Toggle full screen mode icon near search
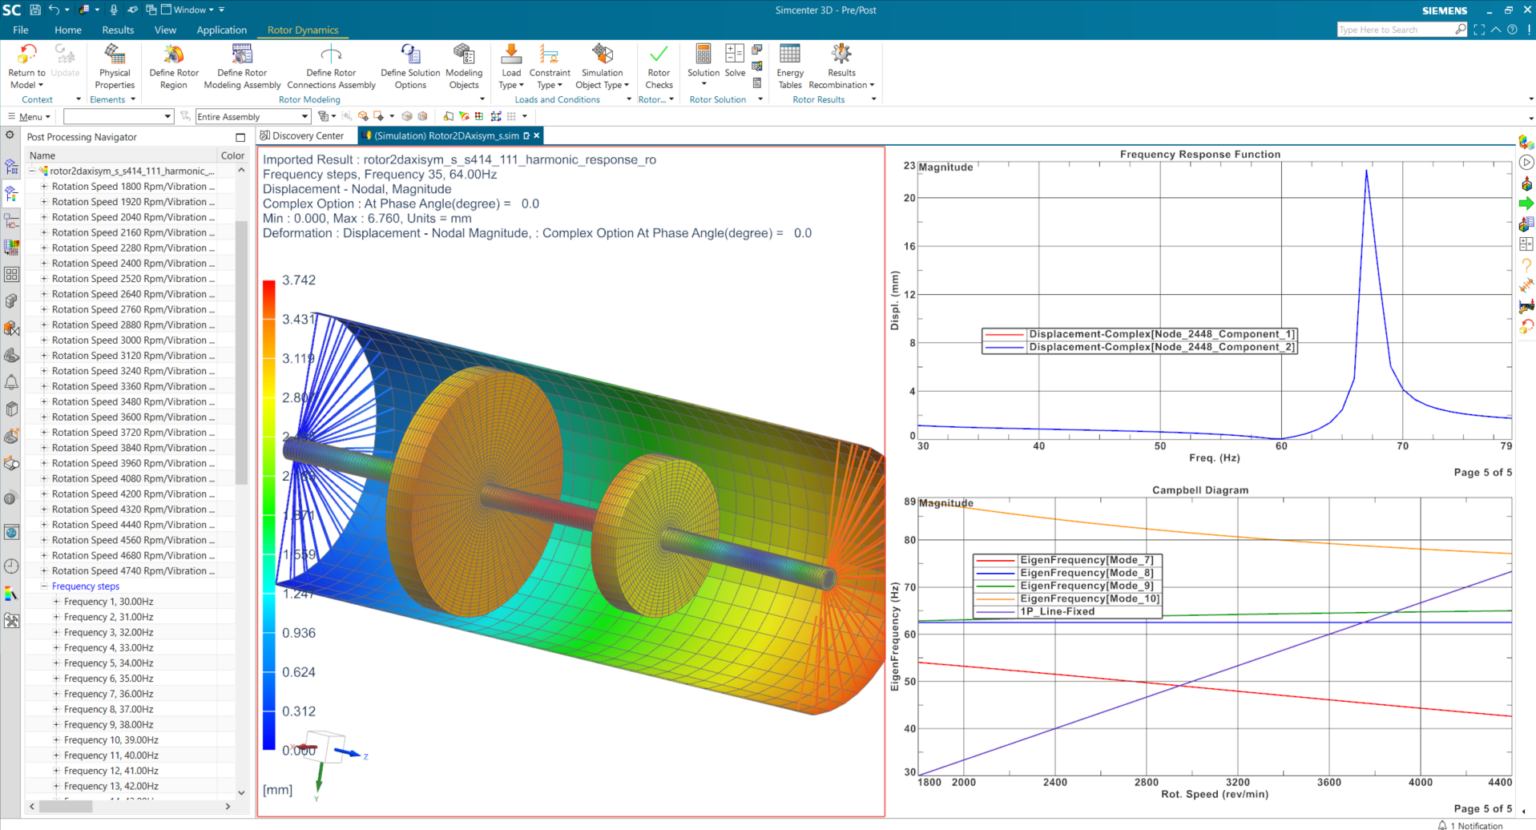 coord(1479,30)
